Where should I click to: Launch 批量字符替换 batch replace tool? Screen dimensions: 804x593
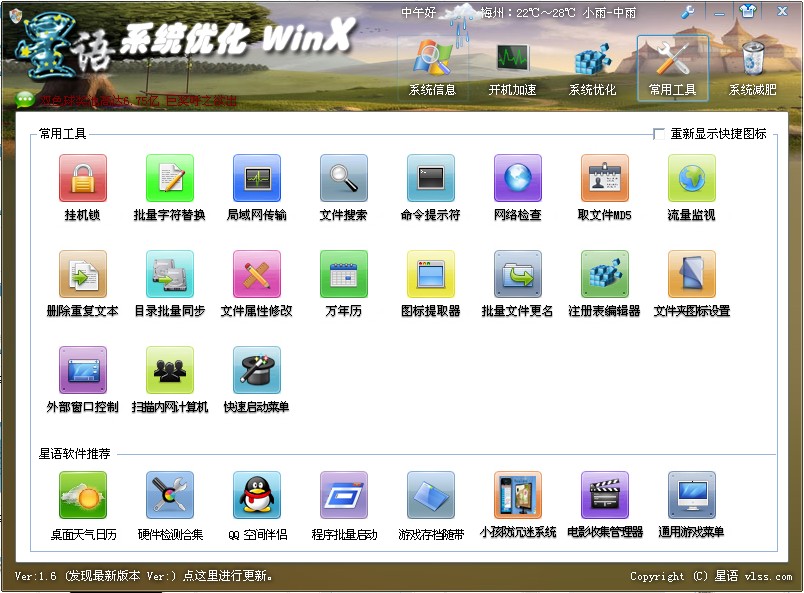point(170,179)
